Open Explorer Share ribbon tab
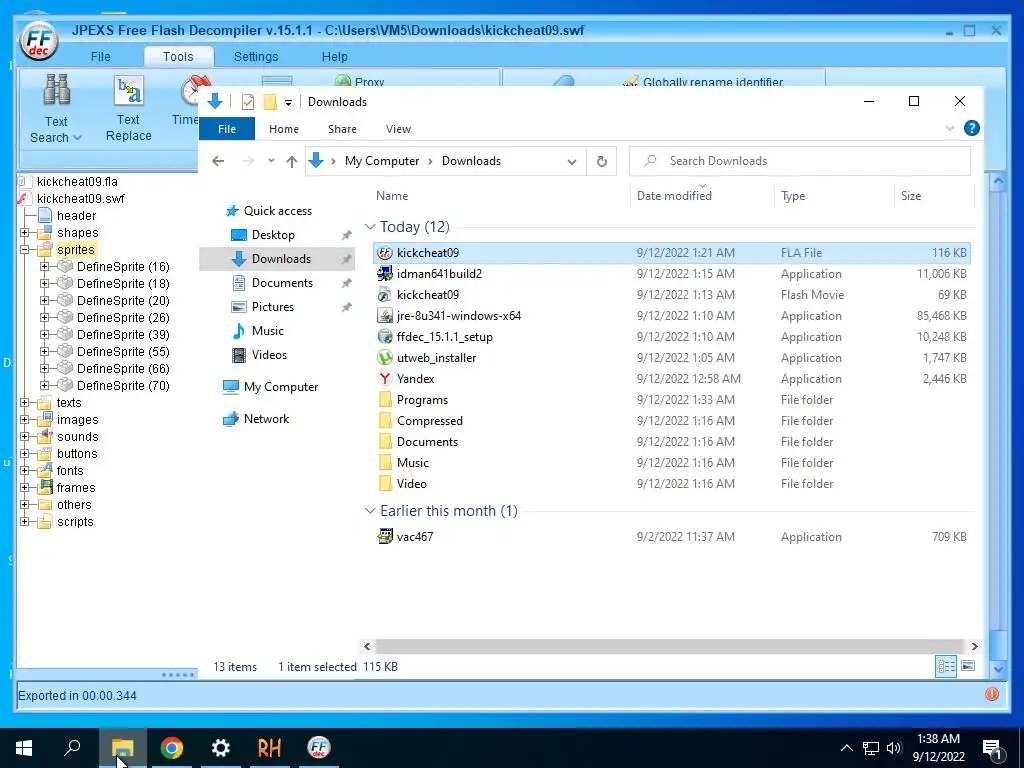The image size is (1024, 768). tap(342, 129)
